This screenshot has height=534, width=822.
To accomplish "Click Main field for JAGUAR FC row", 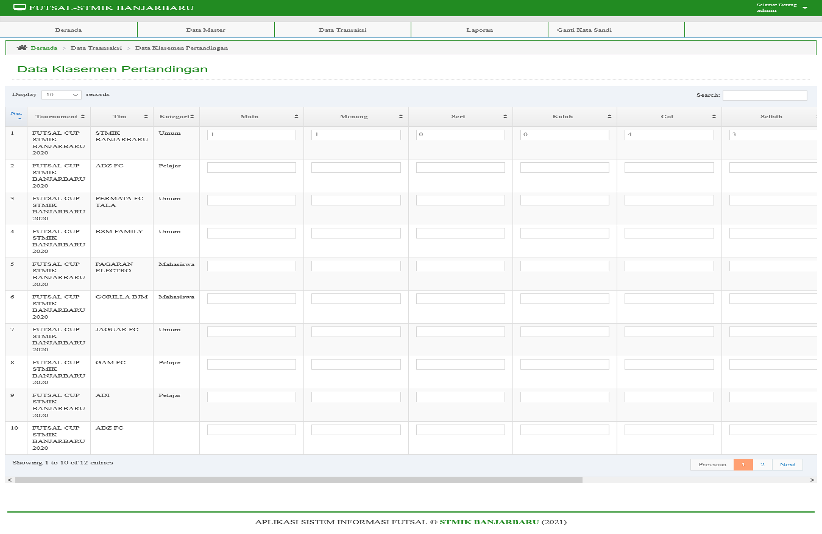I will [x=251, y=332].
